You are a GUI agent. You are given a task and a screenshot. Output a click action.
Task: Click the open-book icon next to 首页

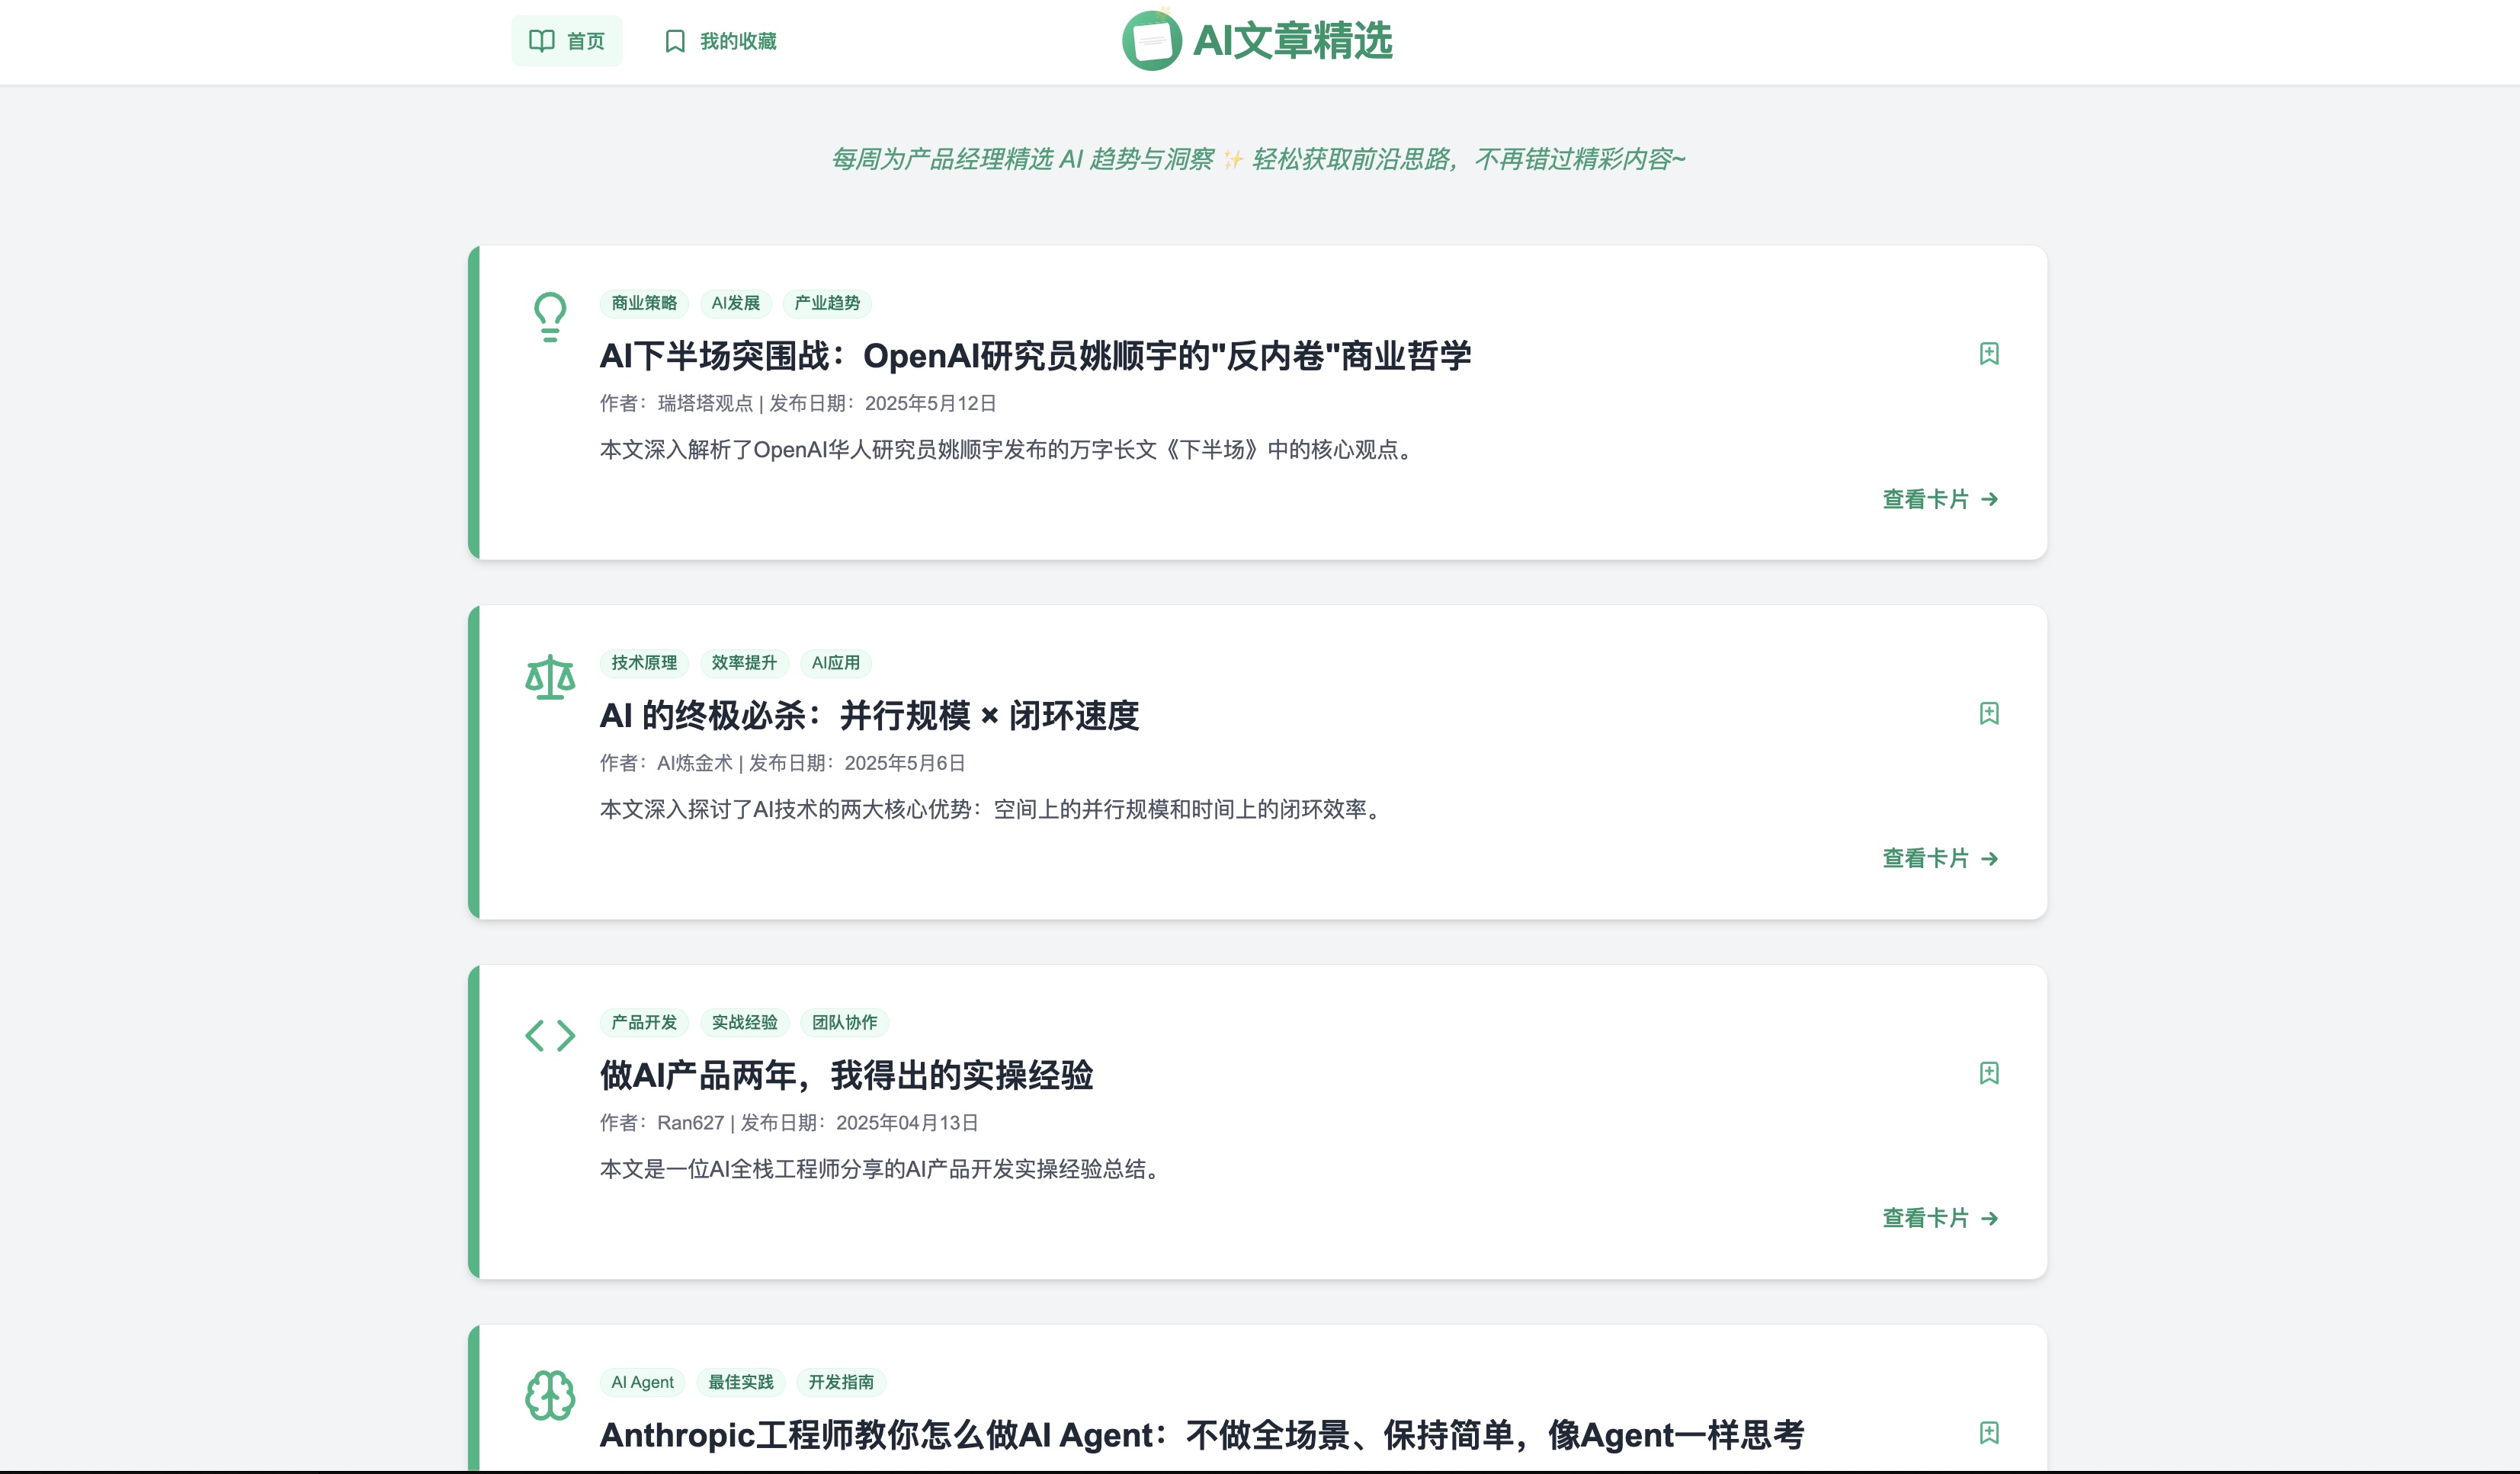[x=541, y=41]
